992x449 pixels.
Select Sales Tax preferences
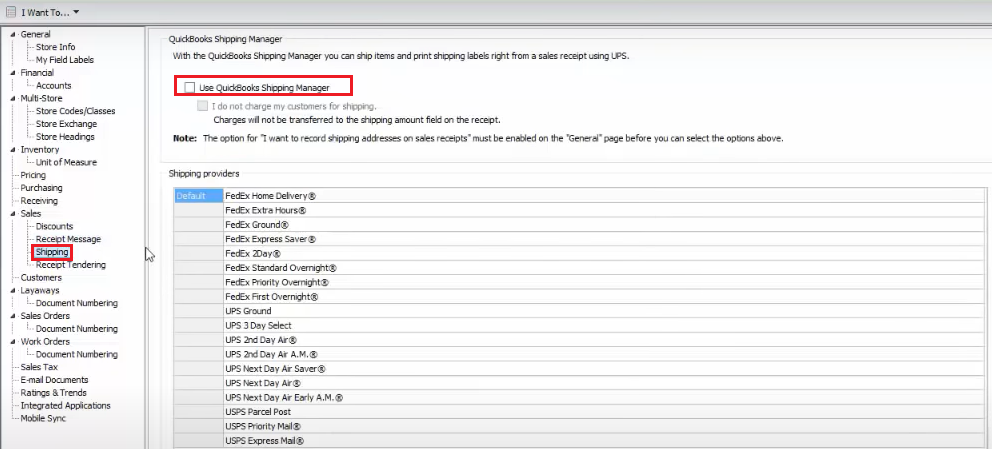click(x=39, y=367)
